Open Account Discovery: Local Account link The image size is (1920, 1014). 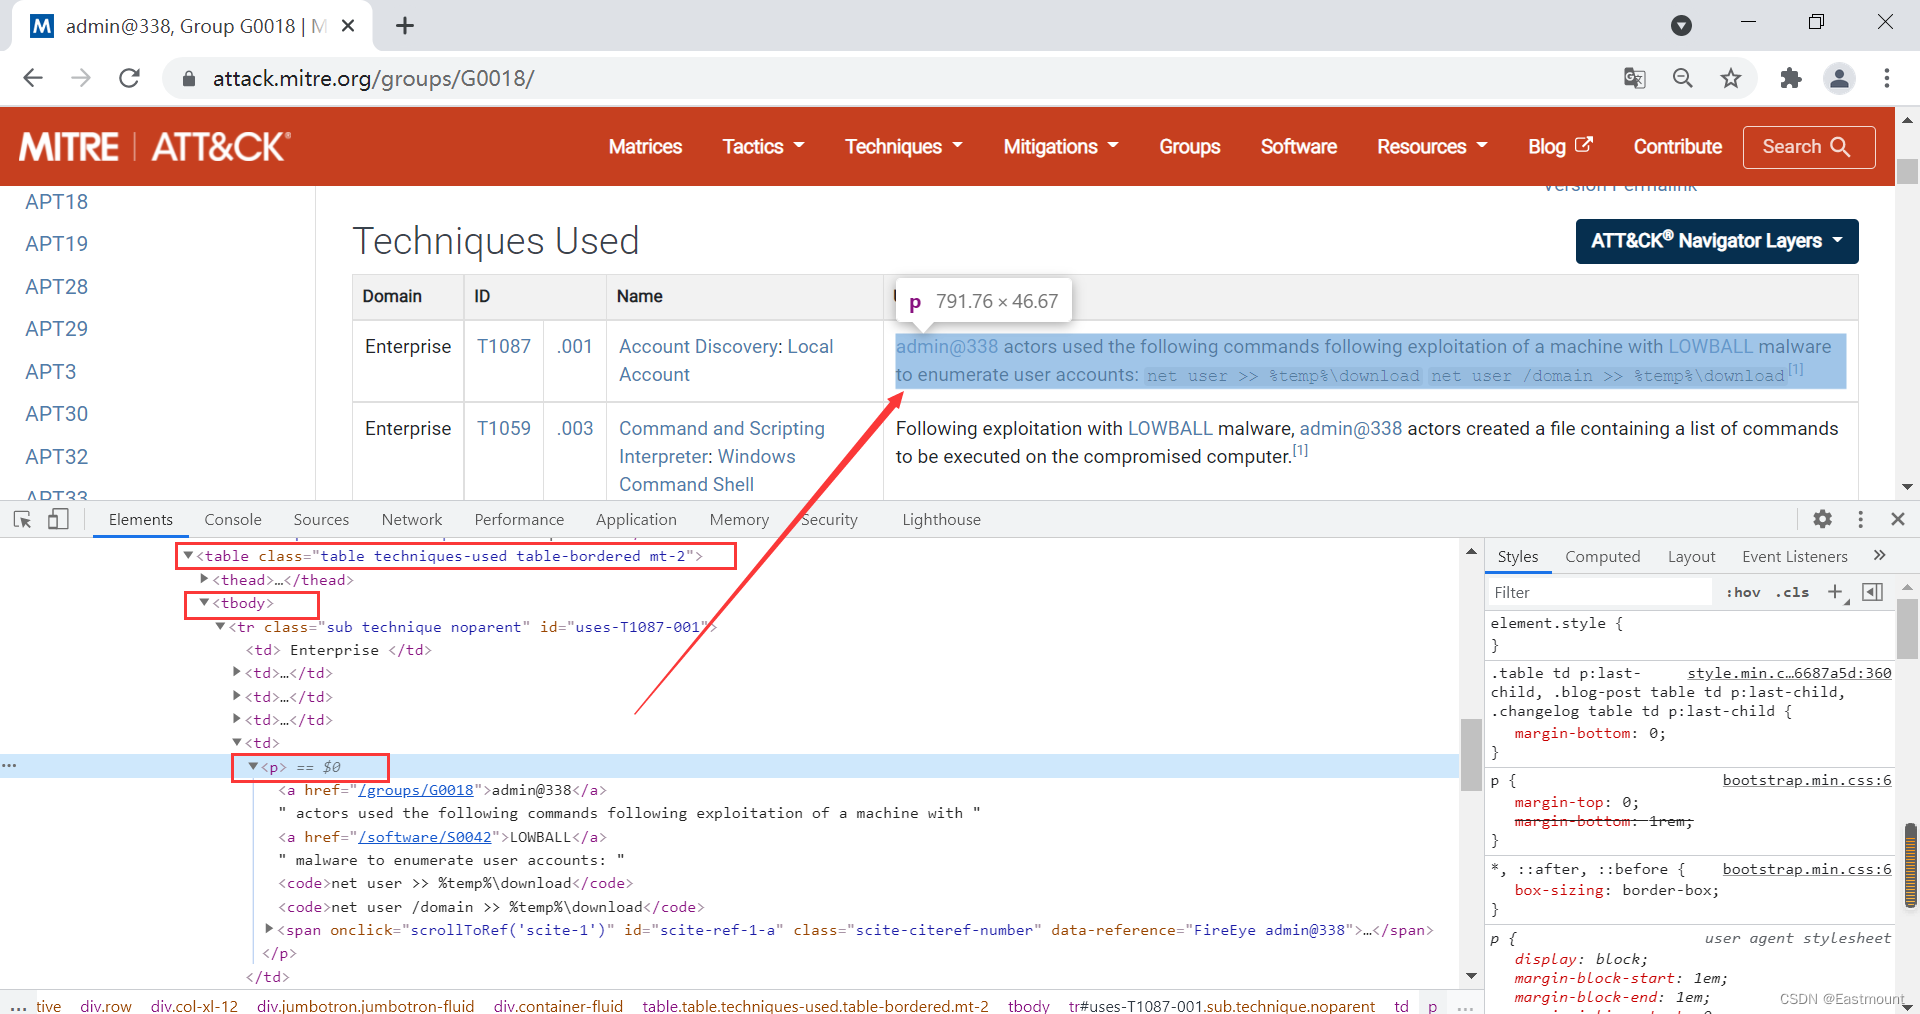(726, 360)
